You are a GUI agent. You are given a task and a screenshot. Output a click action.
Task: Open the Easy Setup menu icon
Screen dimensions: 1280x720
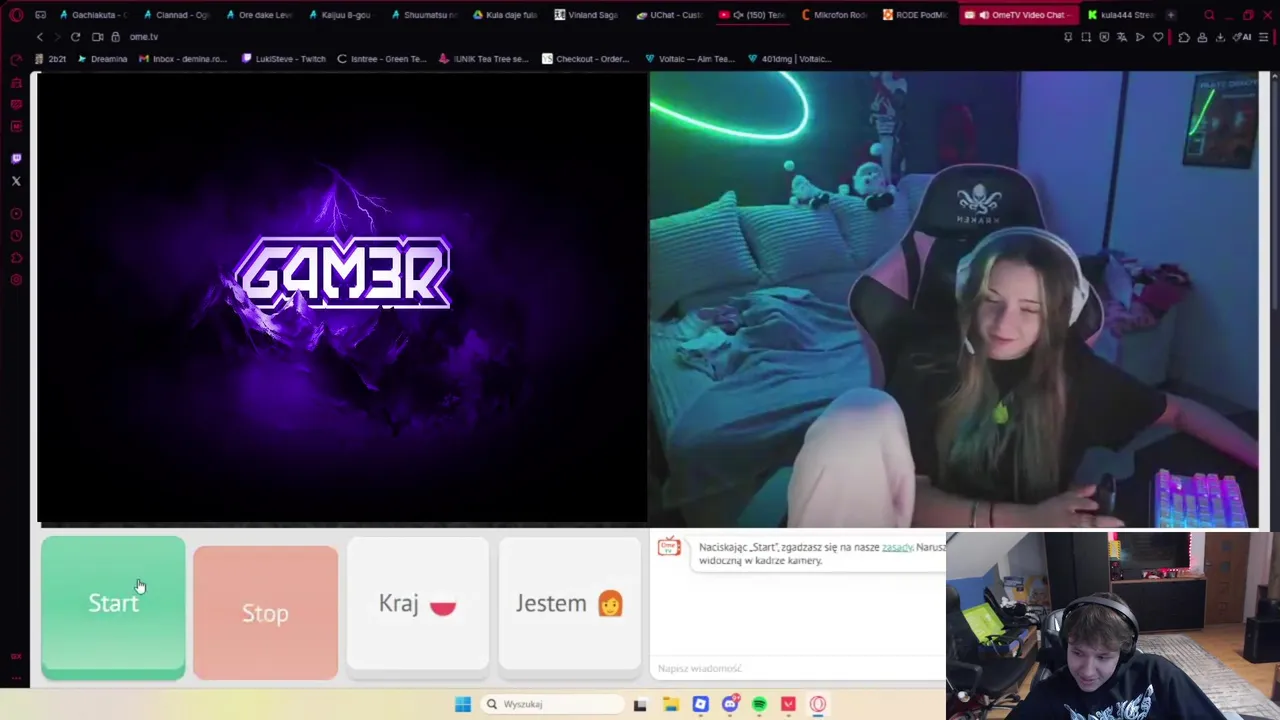(1264, 37)
